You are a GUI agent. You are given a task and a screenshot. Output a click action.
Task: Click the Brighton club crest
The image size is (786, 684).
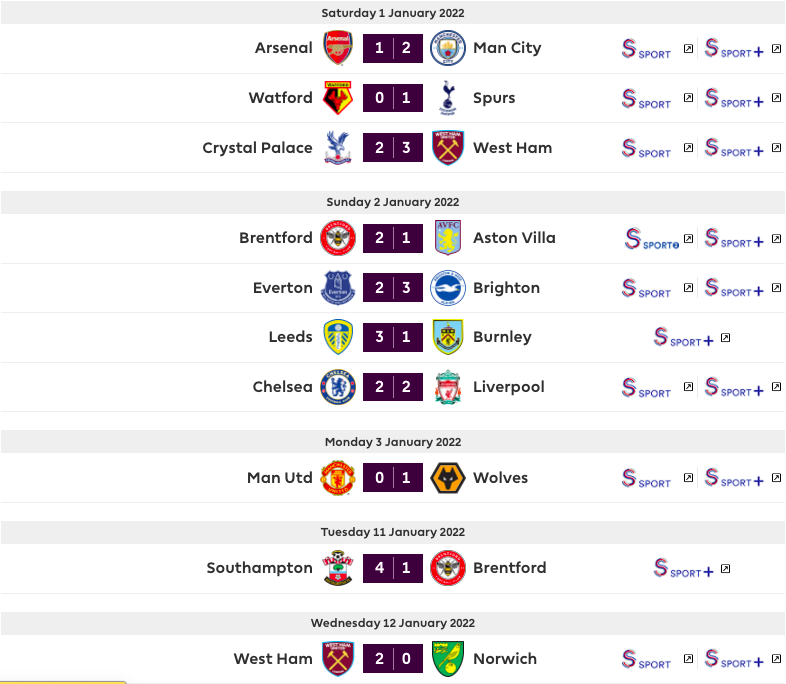[x=447, y=288]
